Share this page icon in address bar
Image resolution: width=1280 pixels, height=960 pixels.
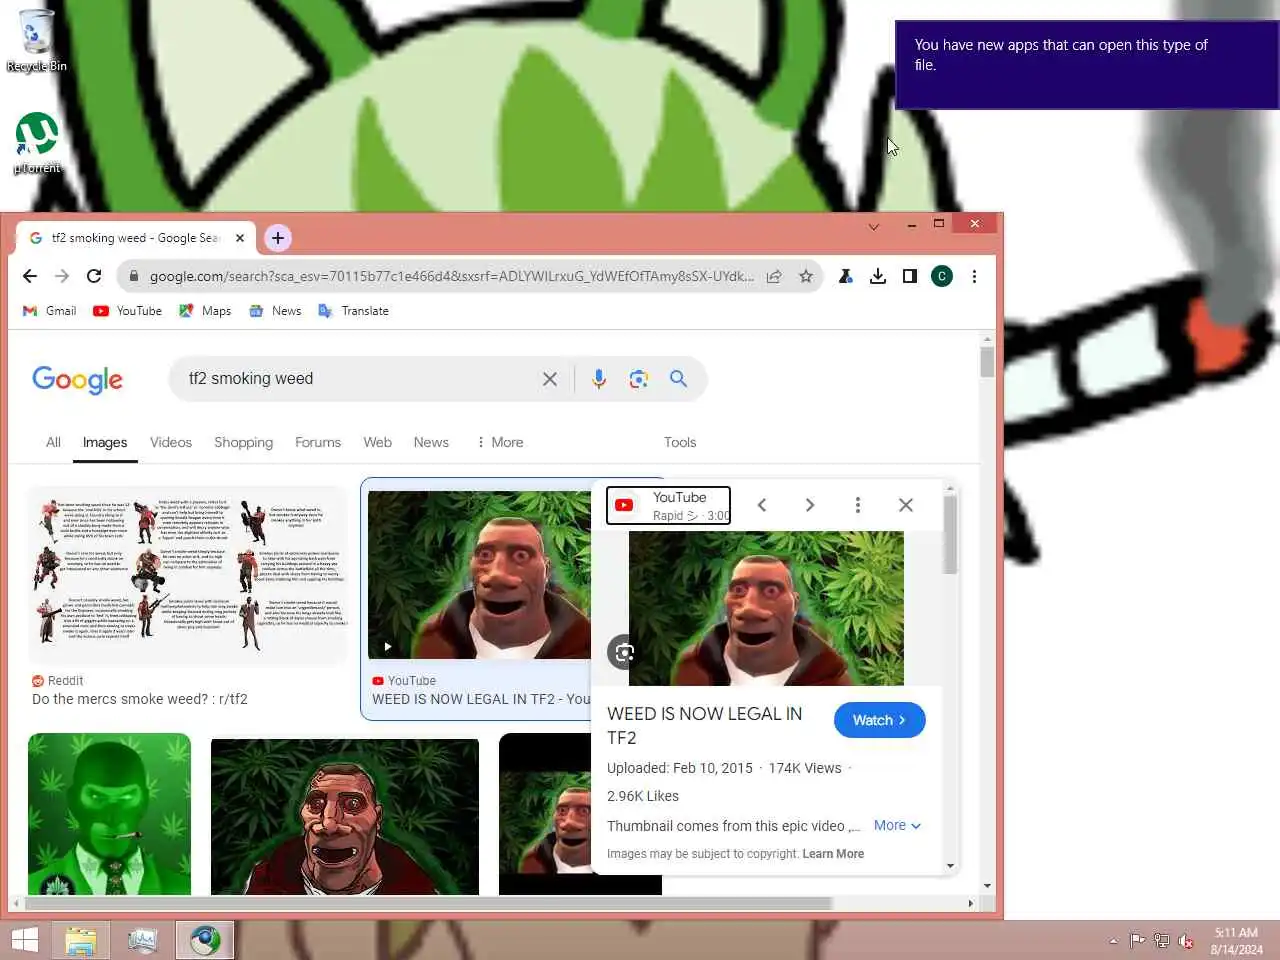click(774, 276)
